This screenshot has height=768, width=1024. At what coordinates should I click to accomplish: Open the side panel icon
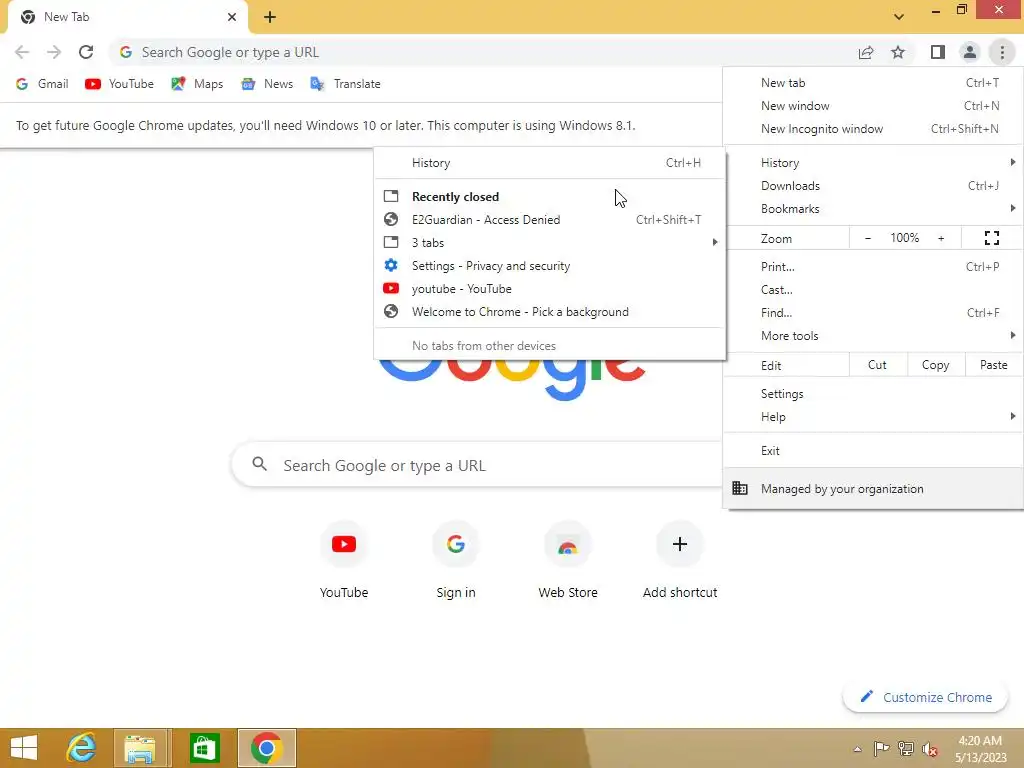938,52
